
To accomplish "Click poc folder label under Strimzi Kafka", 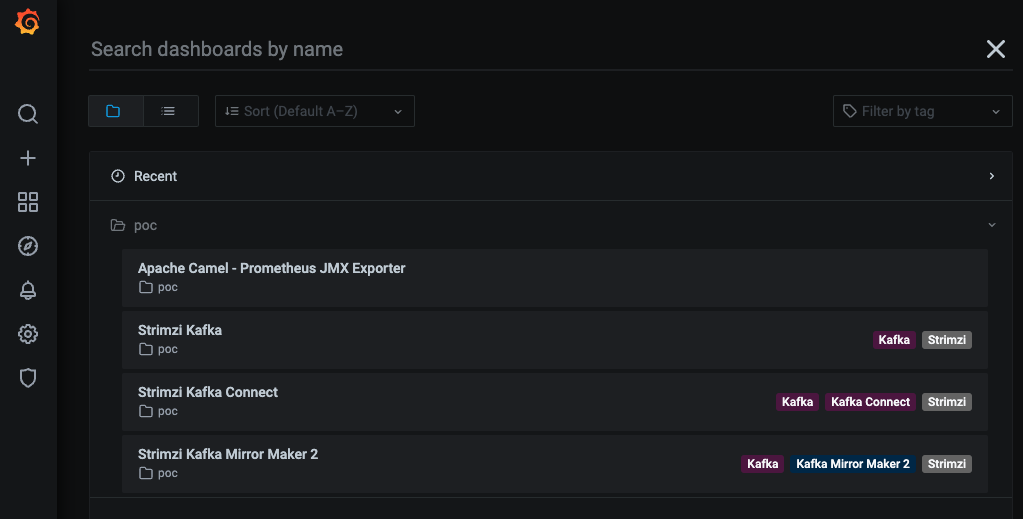I will point(159,349).
